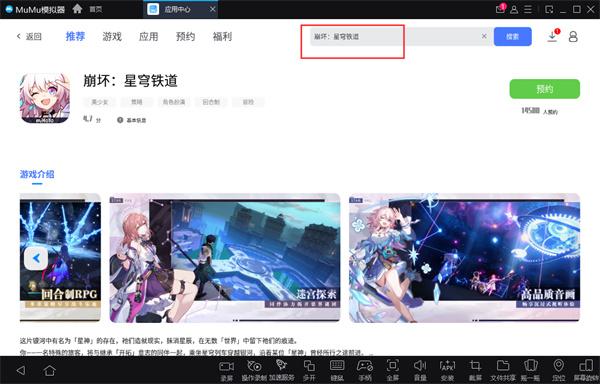Viewport: 600px width, 384px height.
Task: Open the downloads icon with red badge
Action: [x=553, y=36]
